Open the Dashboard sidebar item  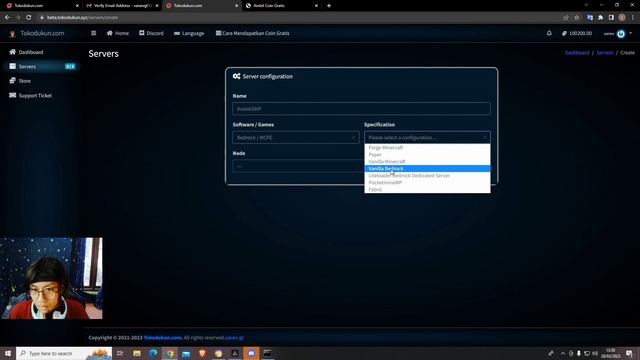(26, 52)
